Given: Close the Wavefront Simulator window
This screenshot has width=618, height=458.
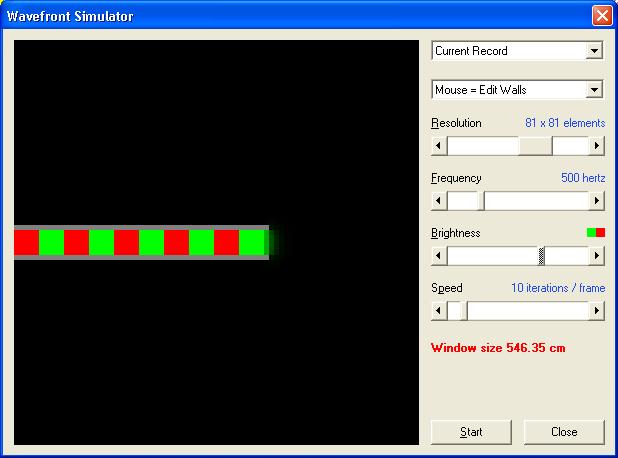Looking at the screenshot, I should click(602, 16).
